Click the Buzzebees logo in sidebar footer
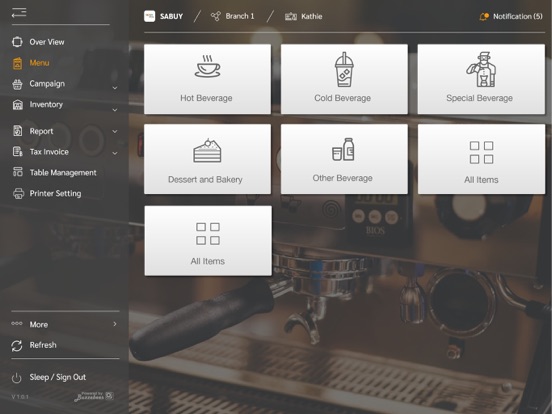The height and width of the screenshot is (414, 552). pyautogui.click(x=94, y=396)
